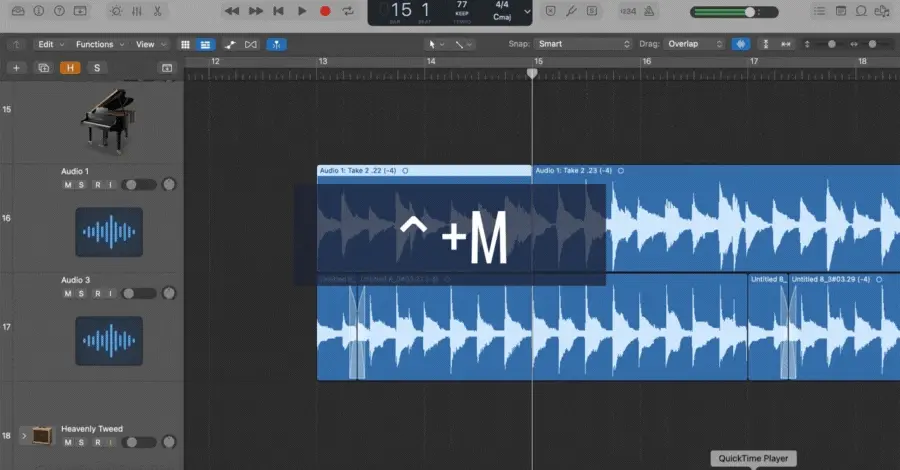
Task: Toggle Flex show/hide button
Action: [x=251, y=44]
